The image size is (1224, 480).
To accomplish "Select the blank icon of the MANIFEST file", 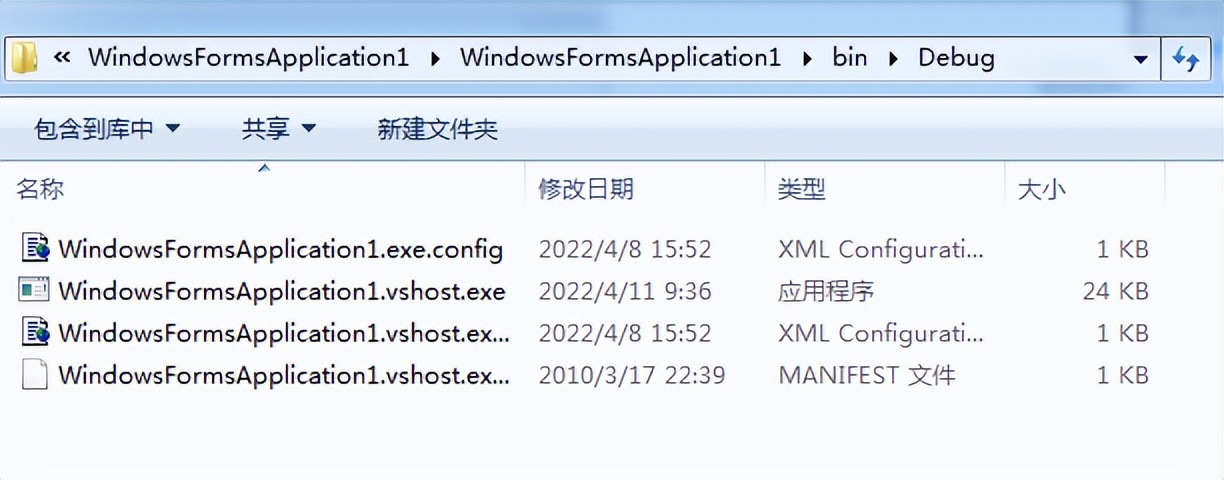I will pyautogui.click(x=35, y=375).
